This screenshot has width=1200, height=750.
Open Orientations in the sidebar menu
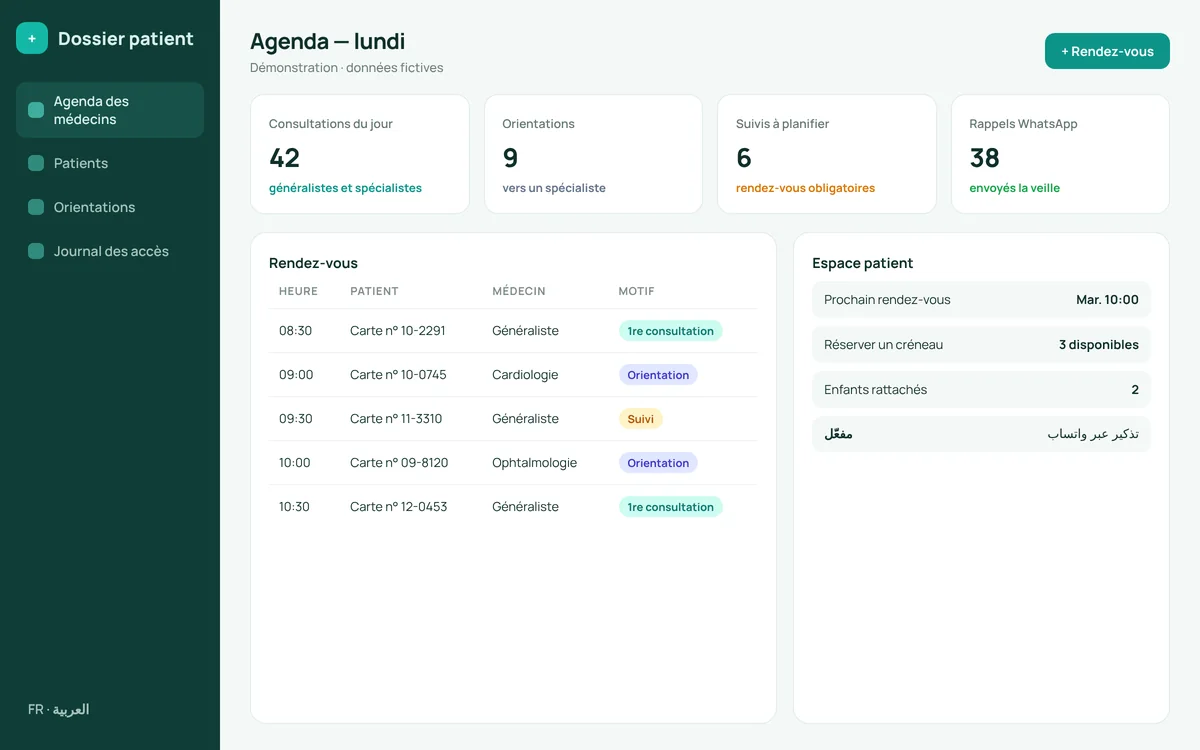point(110,207)
